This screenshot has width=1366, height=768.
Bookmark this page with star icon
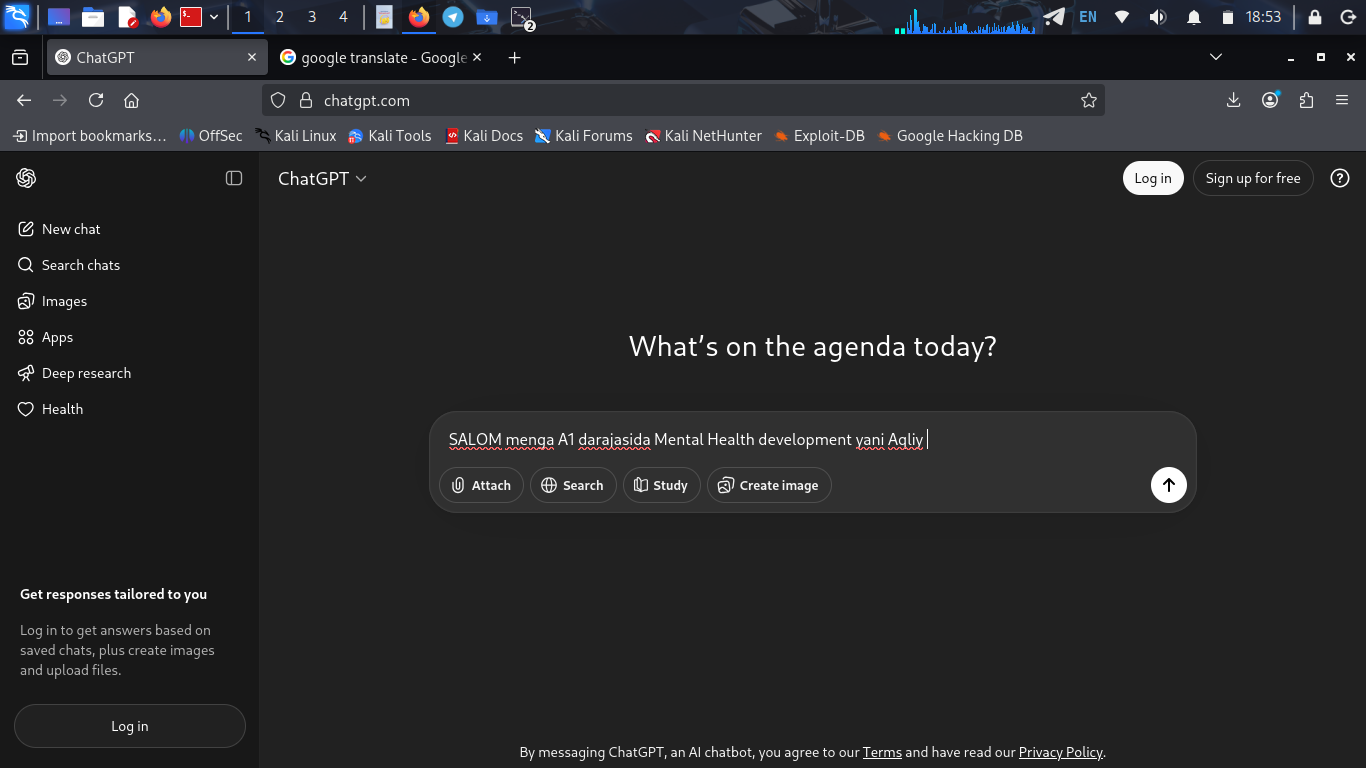pos(1089,100)
